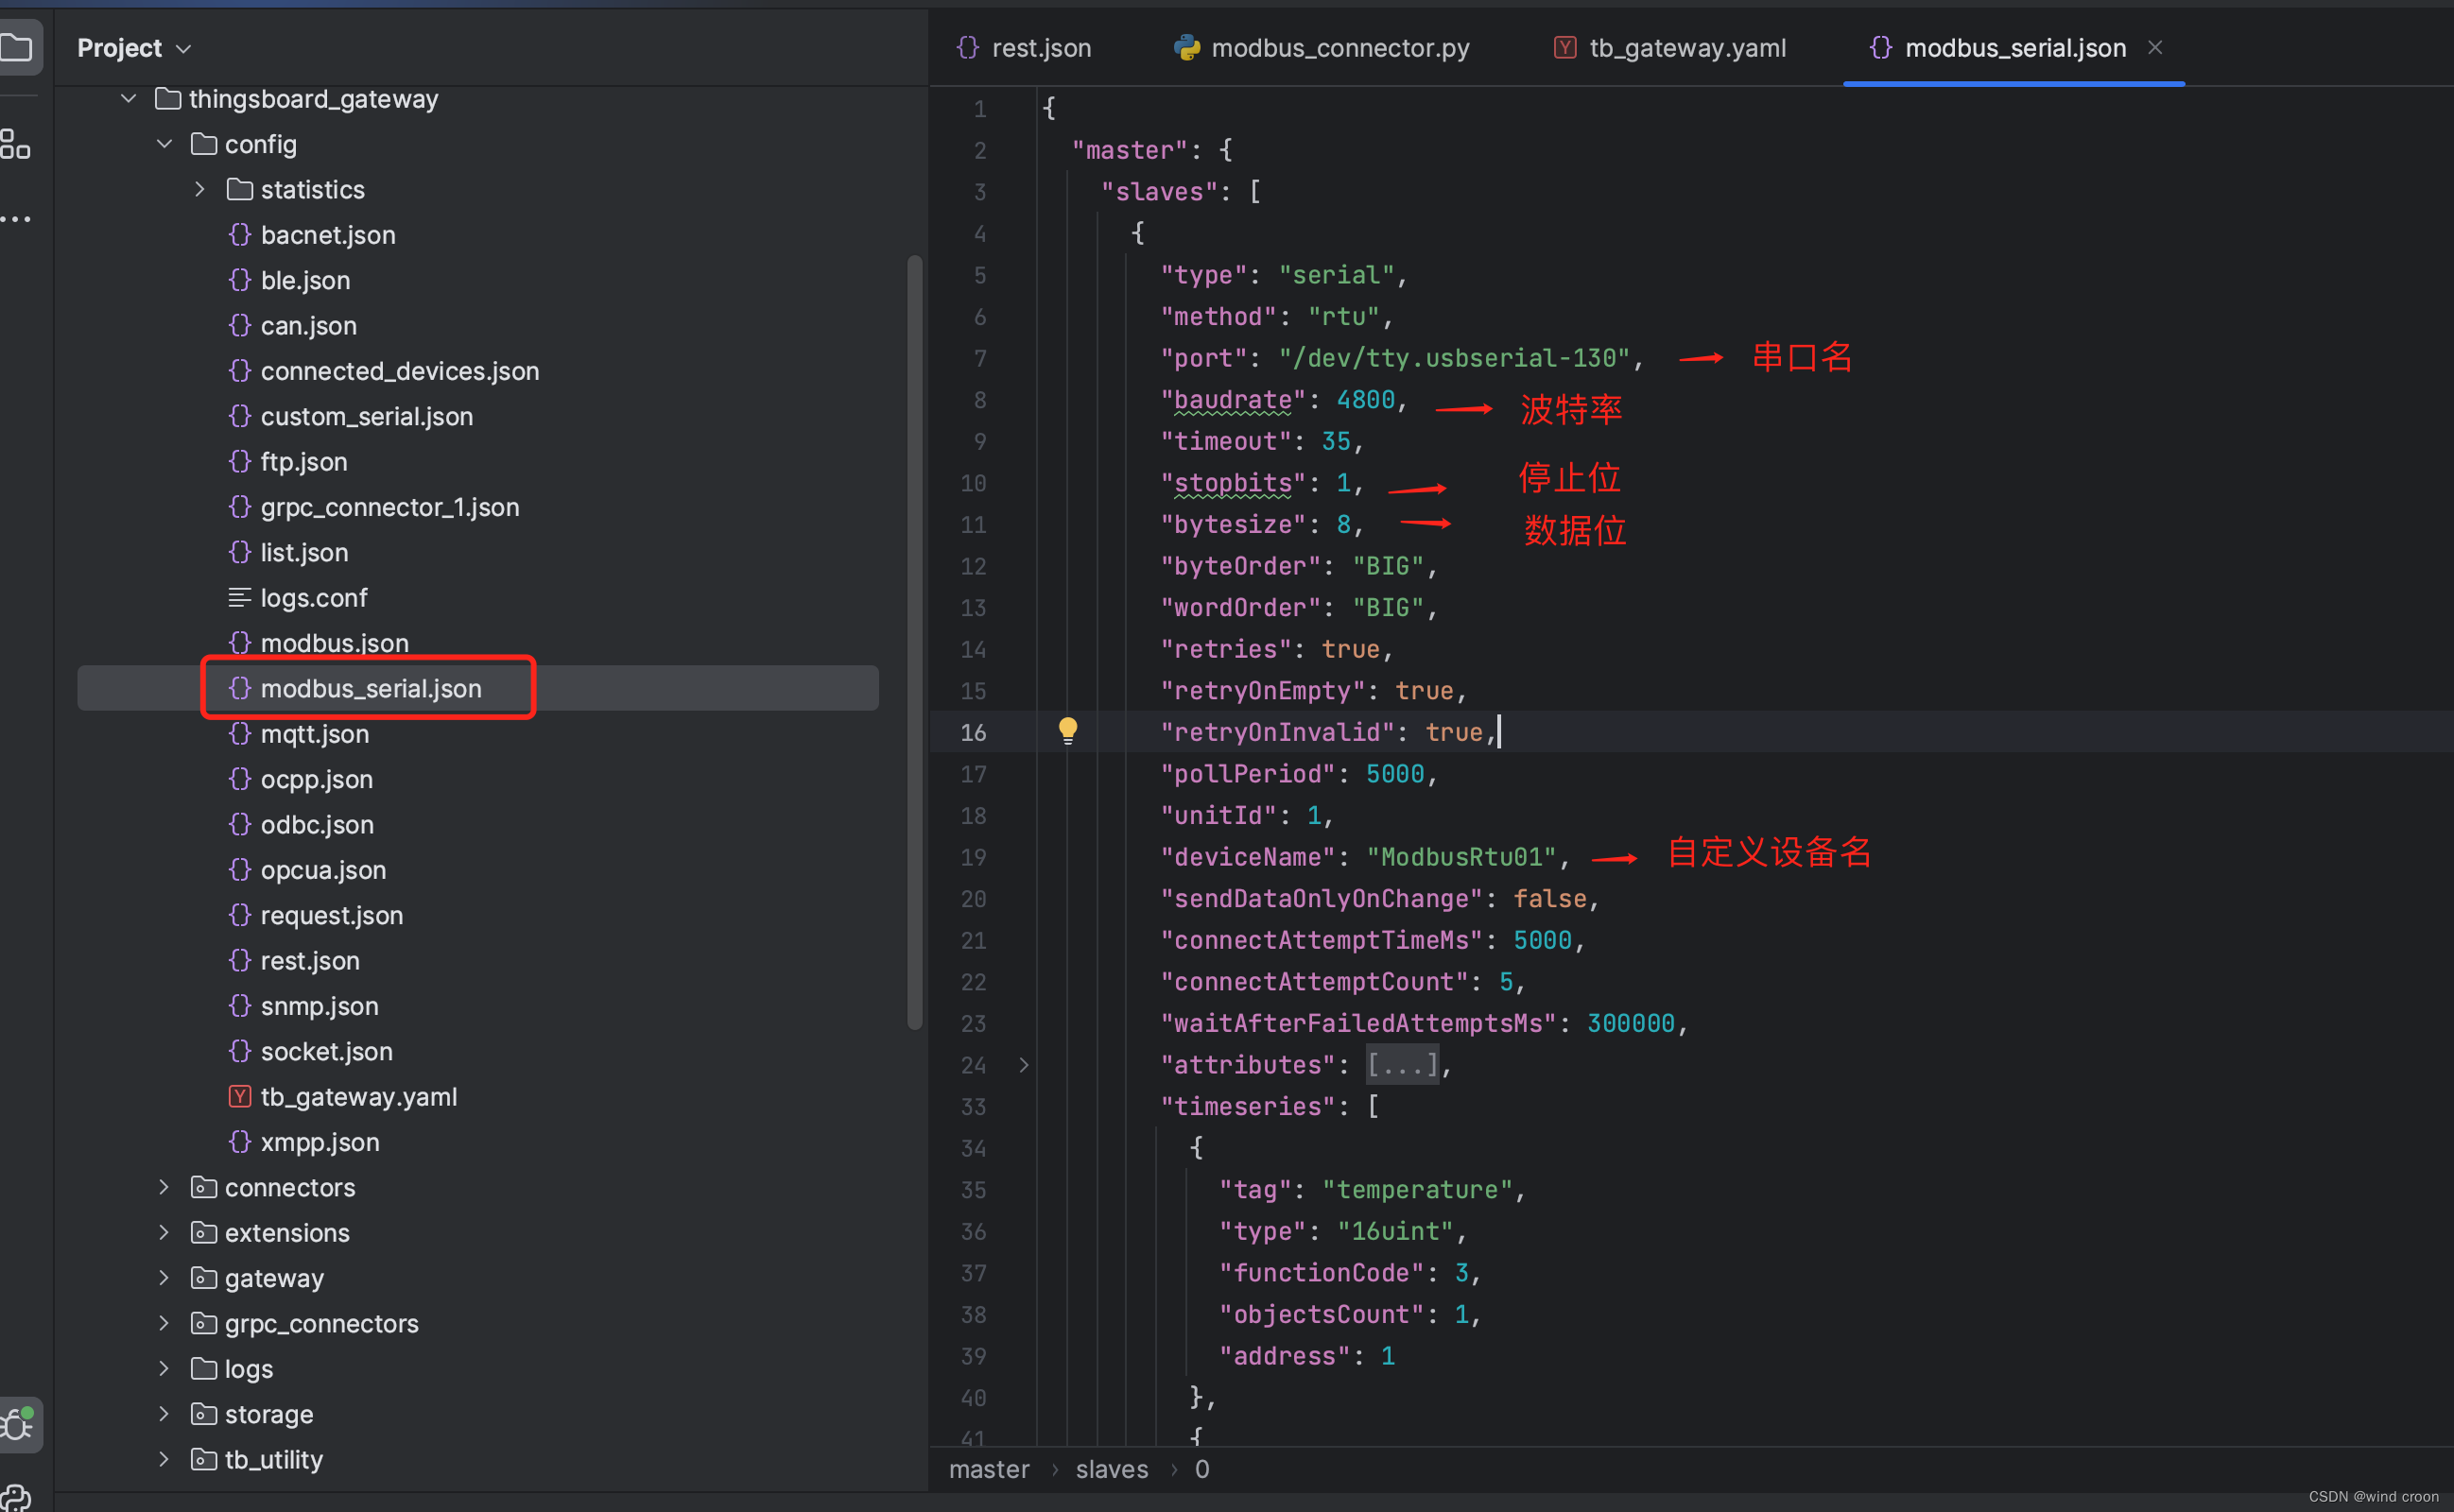
Task: Click the pollPeriod value 5000
Action: coord(1395,774)
